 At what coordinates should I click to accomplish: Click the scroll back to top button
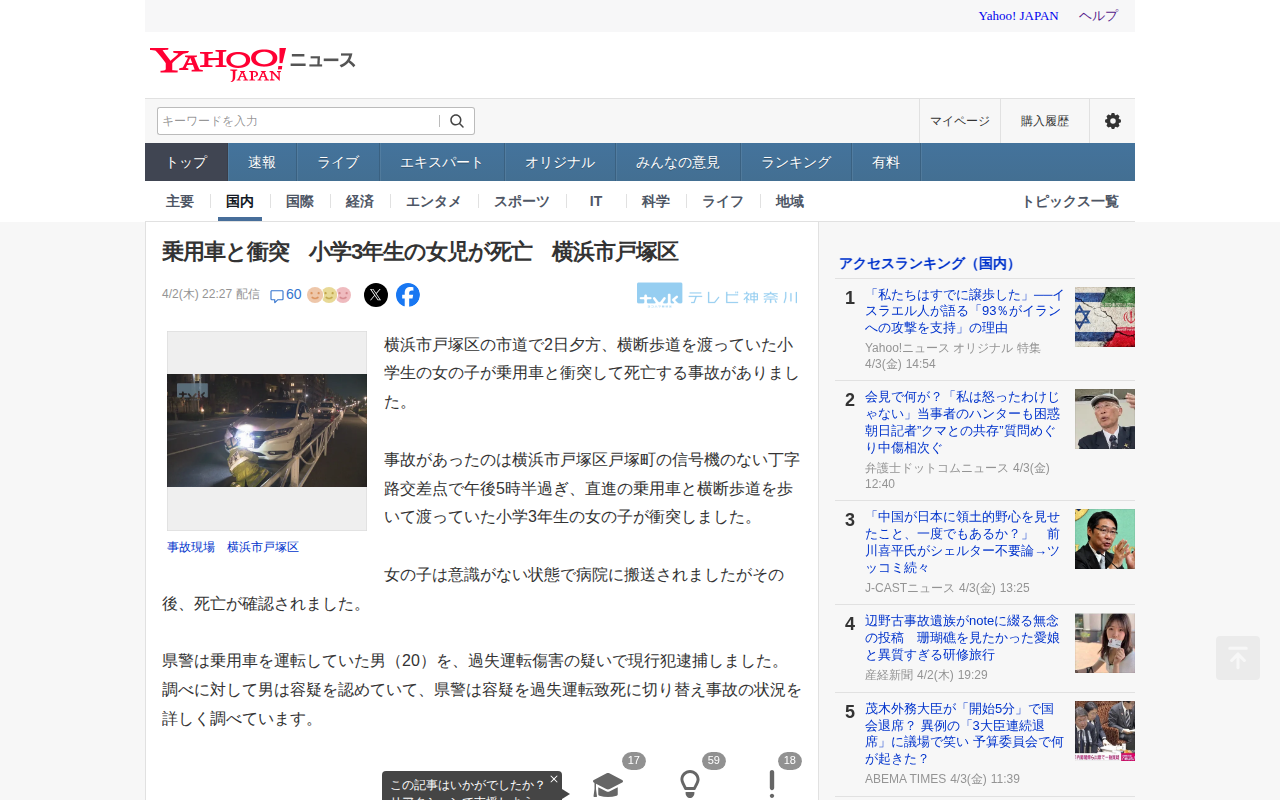[x=1238, y=658]
